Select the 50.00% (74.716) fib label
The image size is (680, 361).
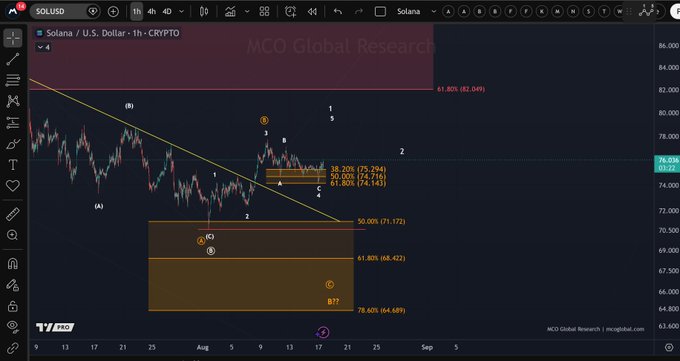click(358, 176)
